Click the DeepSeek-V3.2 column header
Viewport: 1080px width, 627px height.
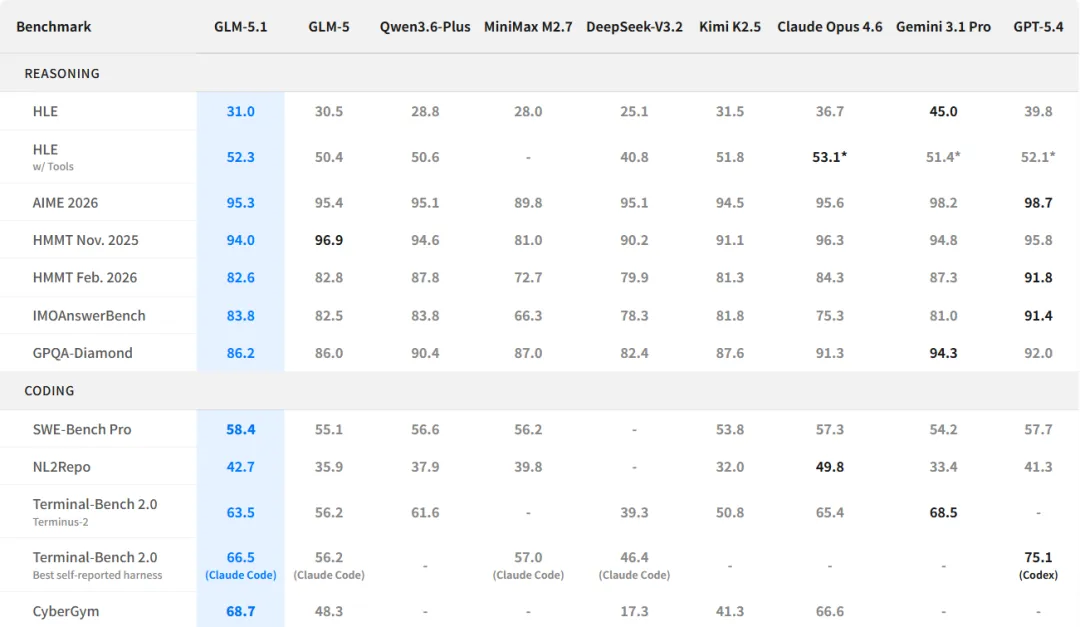(634, 27)
